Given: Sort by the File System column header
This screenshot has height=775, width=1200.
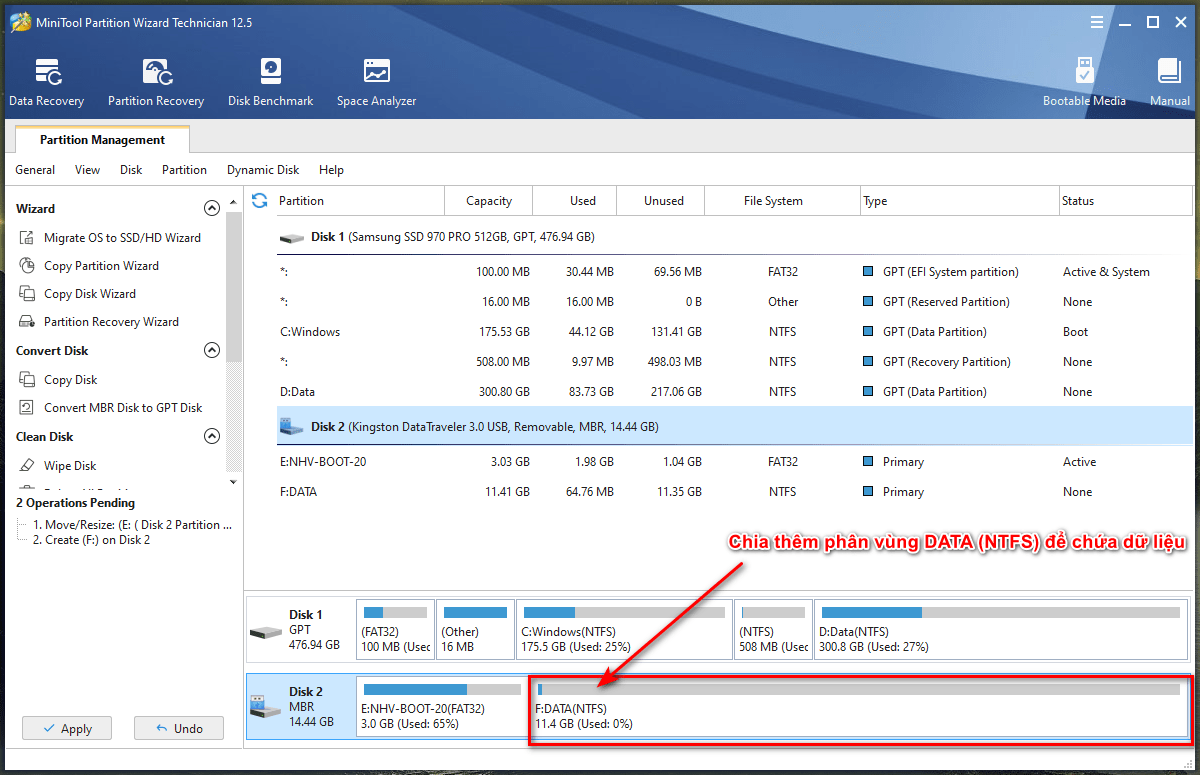Looking at the screenshot, I should (x=783, y=201).
